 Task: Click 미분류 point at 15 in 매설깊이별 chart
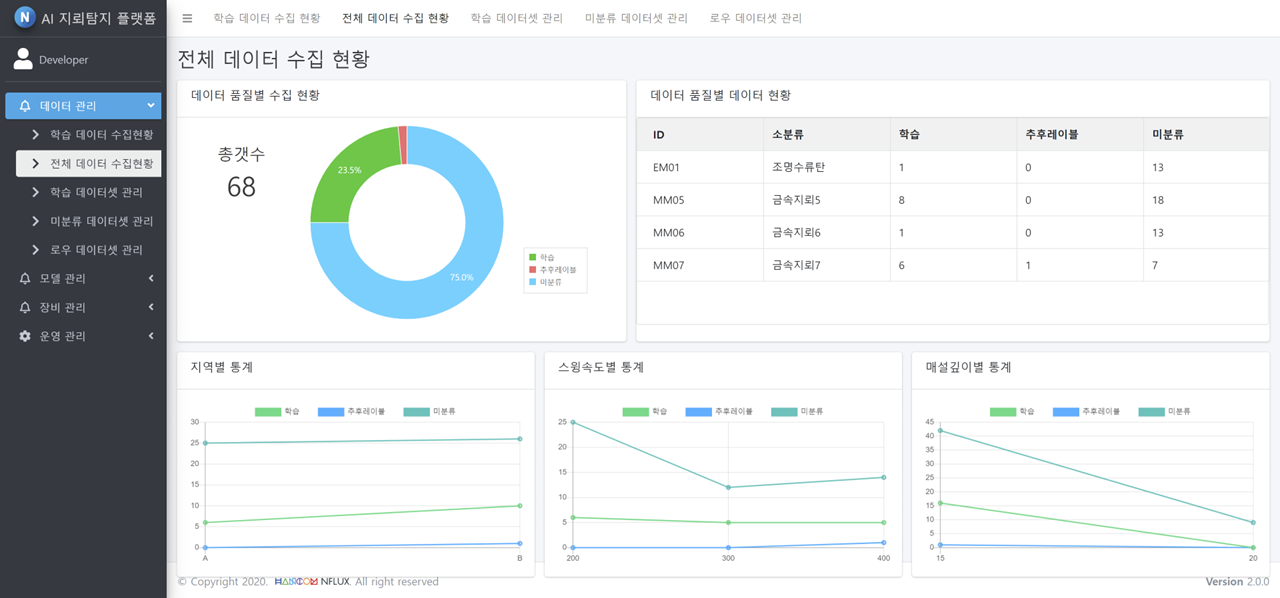pos(940,431)
